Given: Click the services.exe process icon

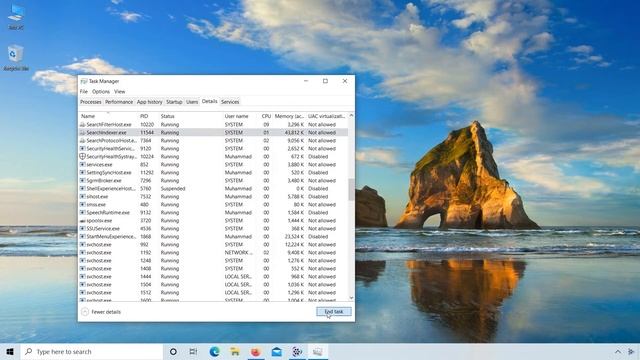Looking at the screenshot, I should click(x=82, y=164).
